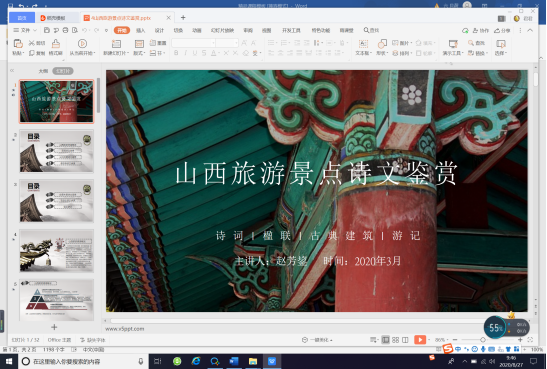Viewport: 547px width, 369px height.
Task: Open the Design ribbon tab
Action: [x=159, y=30]
